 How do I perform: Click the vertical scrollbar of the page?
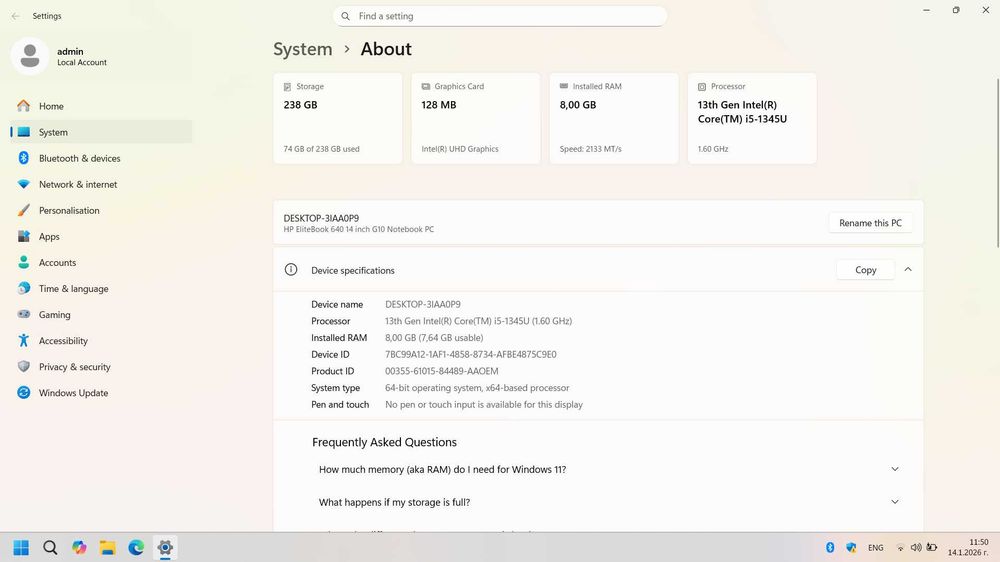pyautogui.click(x=997, y=163)
